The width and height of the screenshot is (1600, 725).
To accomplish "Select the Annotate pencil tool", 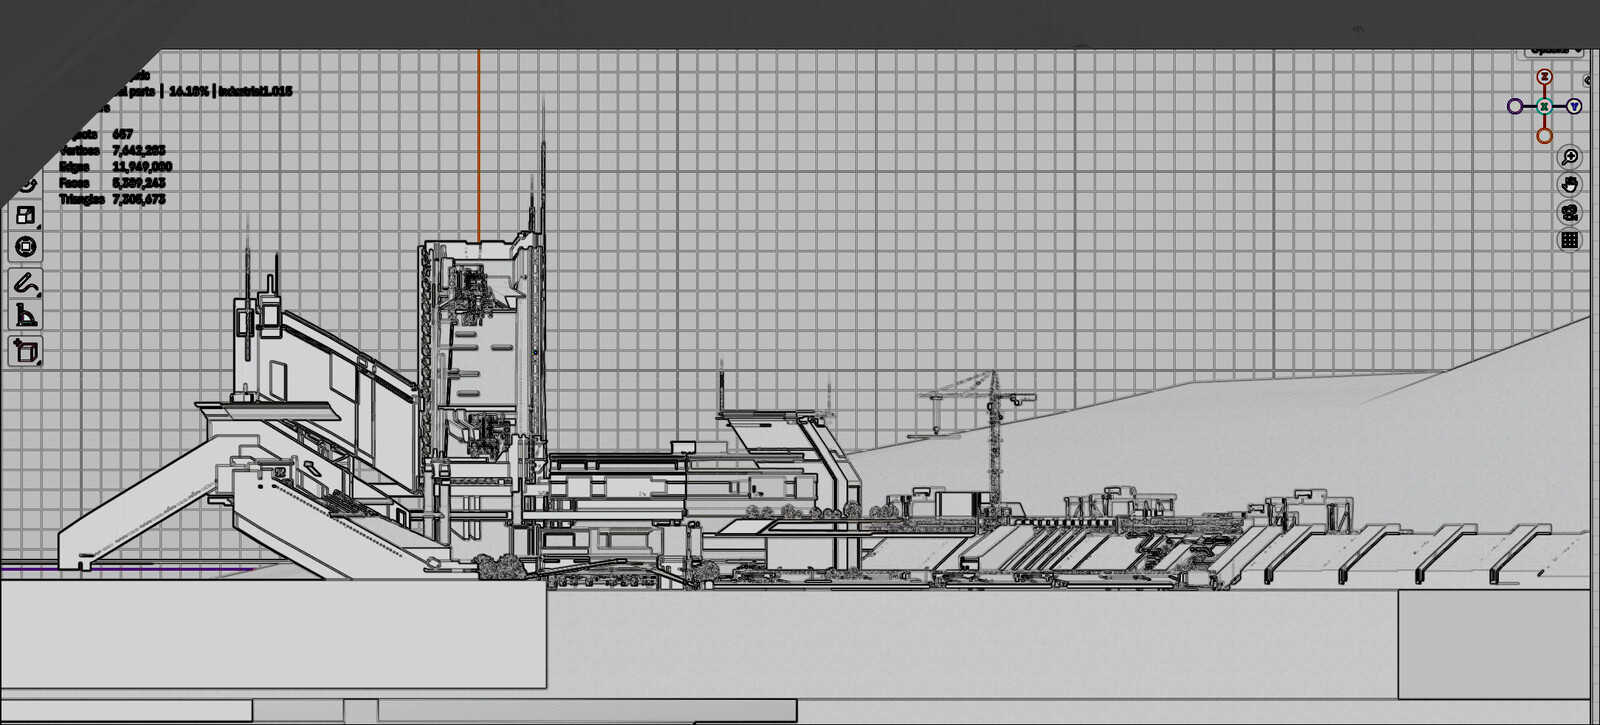I will [26, 284].
